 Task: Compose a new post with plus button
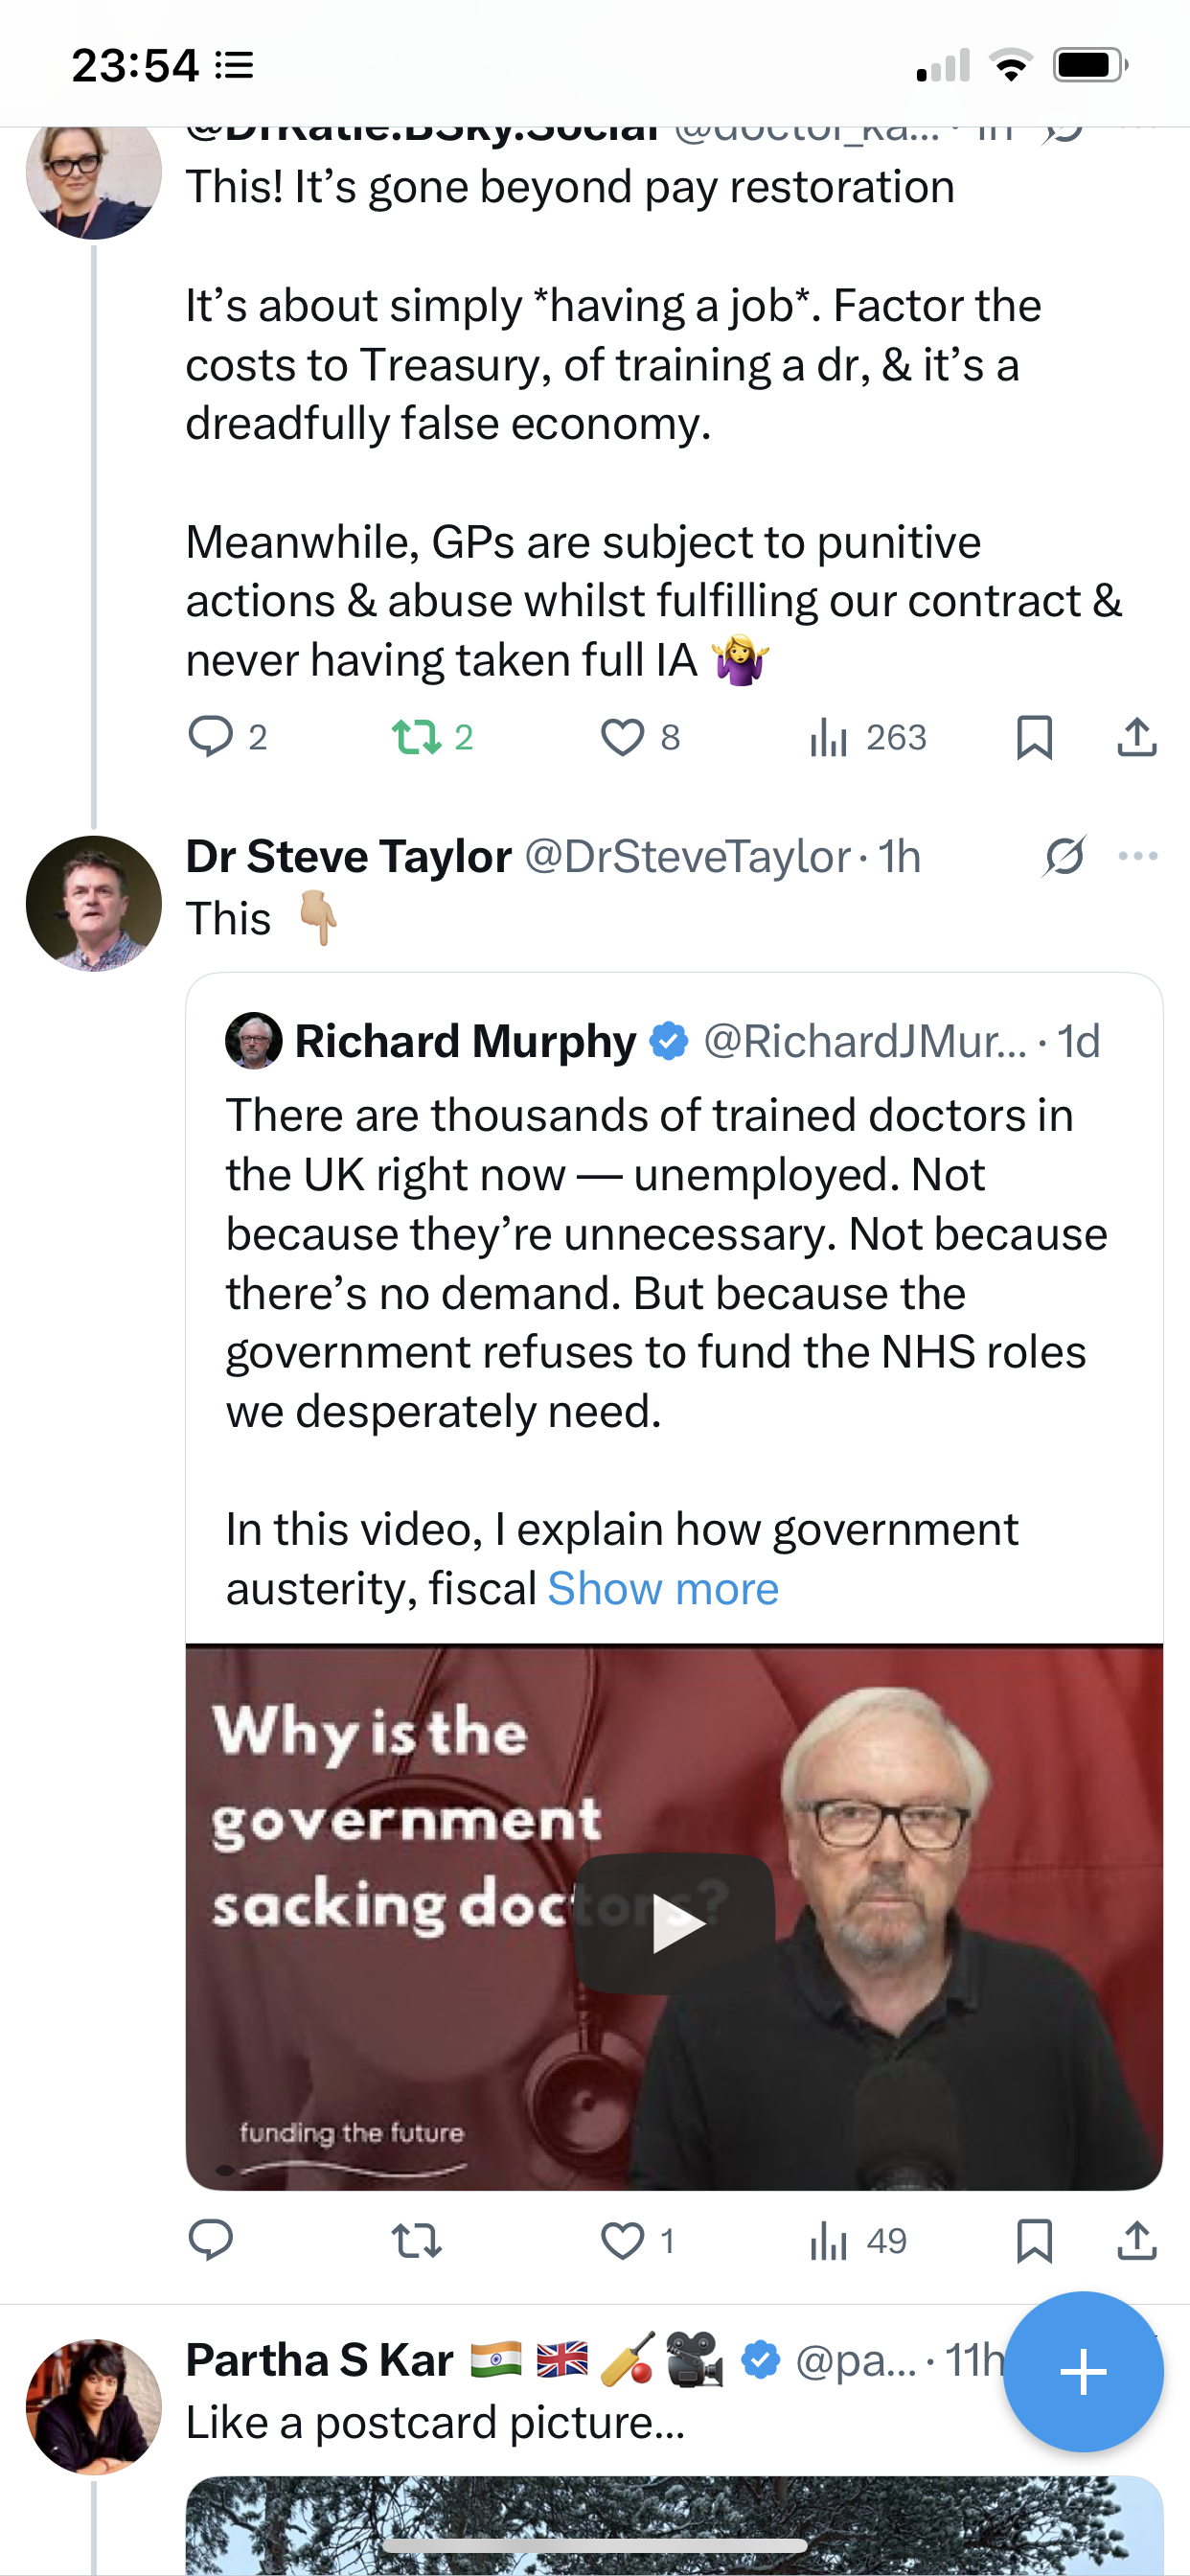1083,2371
